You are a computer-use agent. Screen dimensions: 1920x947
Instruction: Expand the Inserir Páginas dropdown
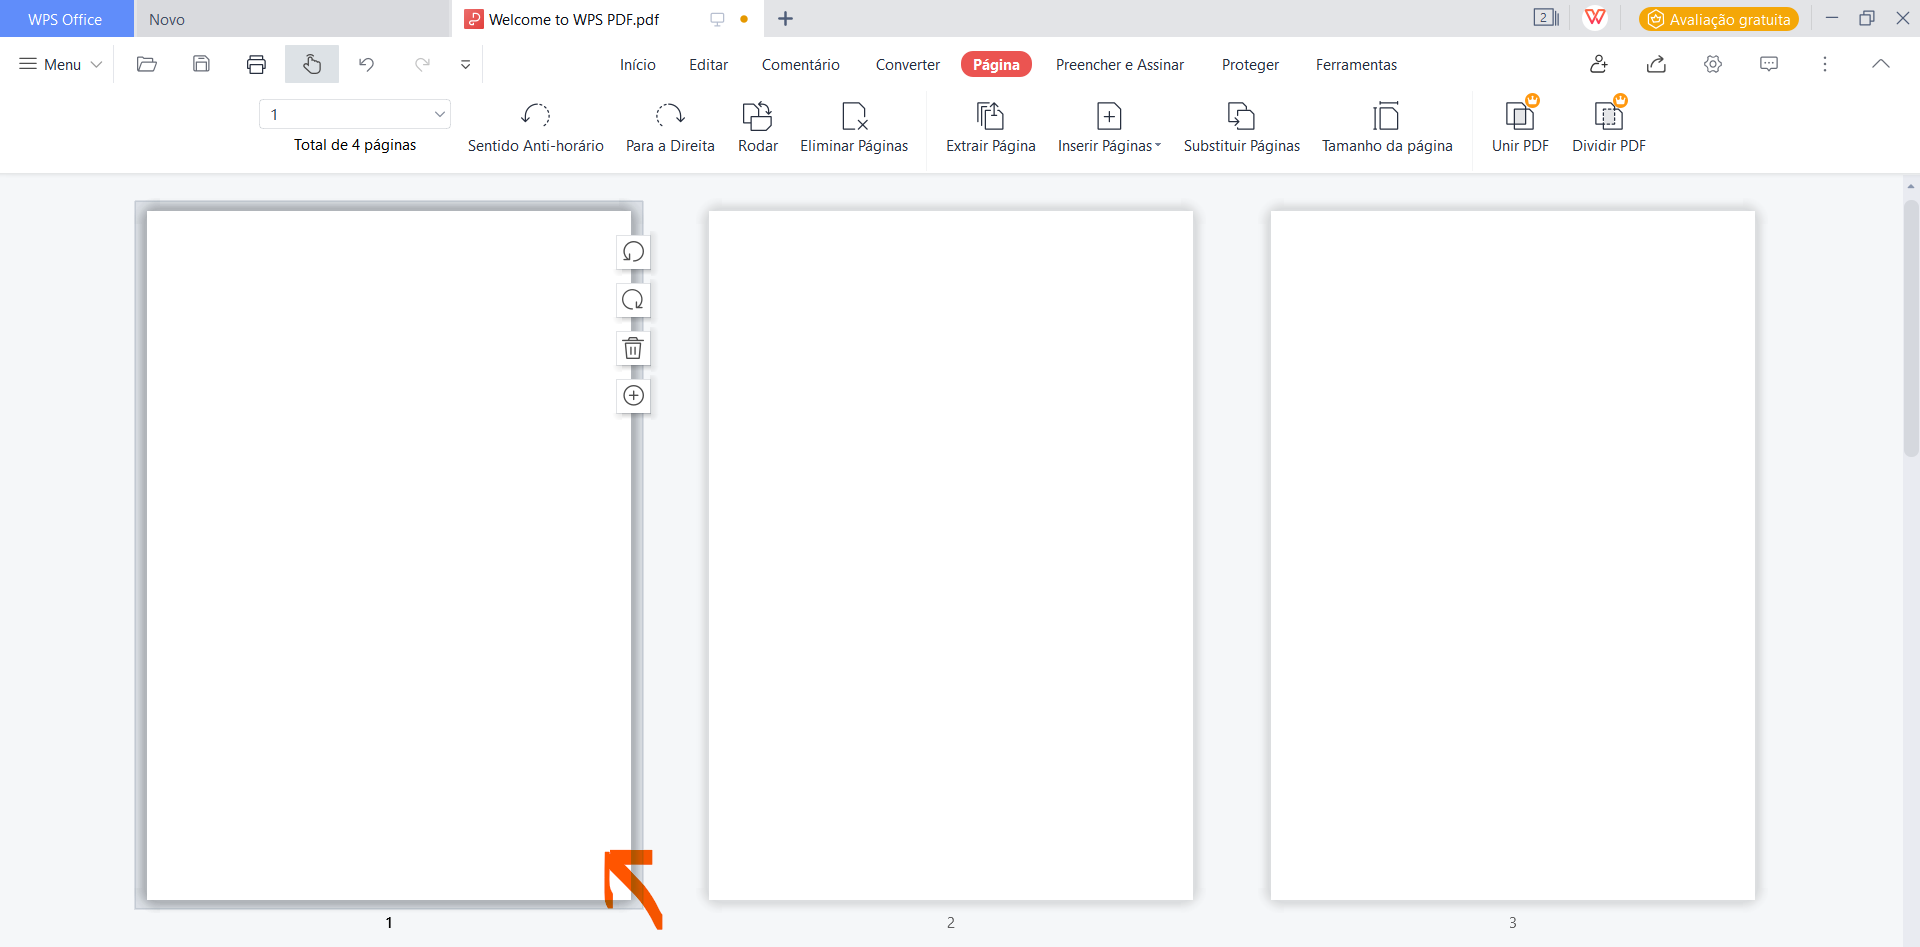[x=1158, y=146]
